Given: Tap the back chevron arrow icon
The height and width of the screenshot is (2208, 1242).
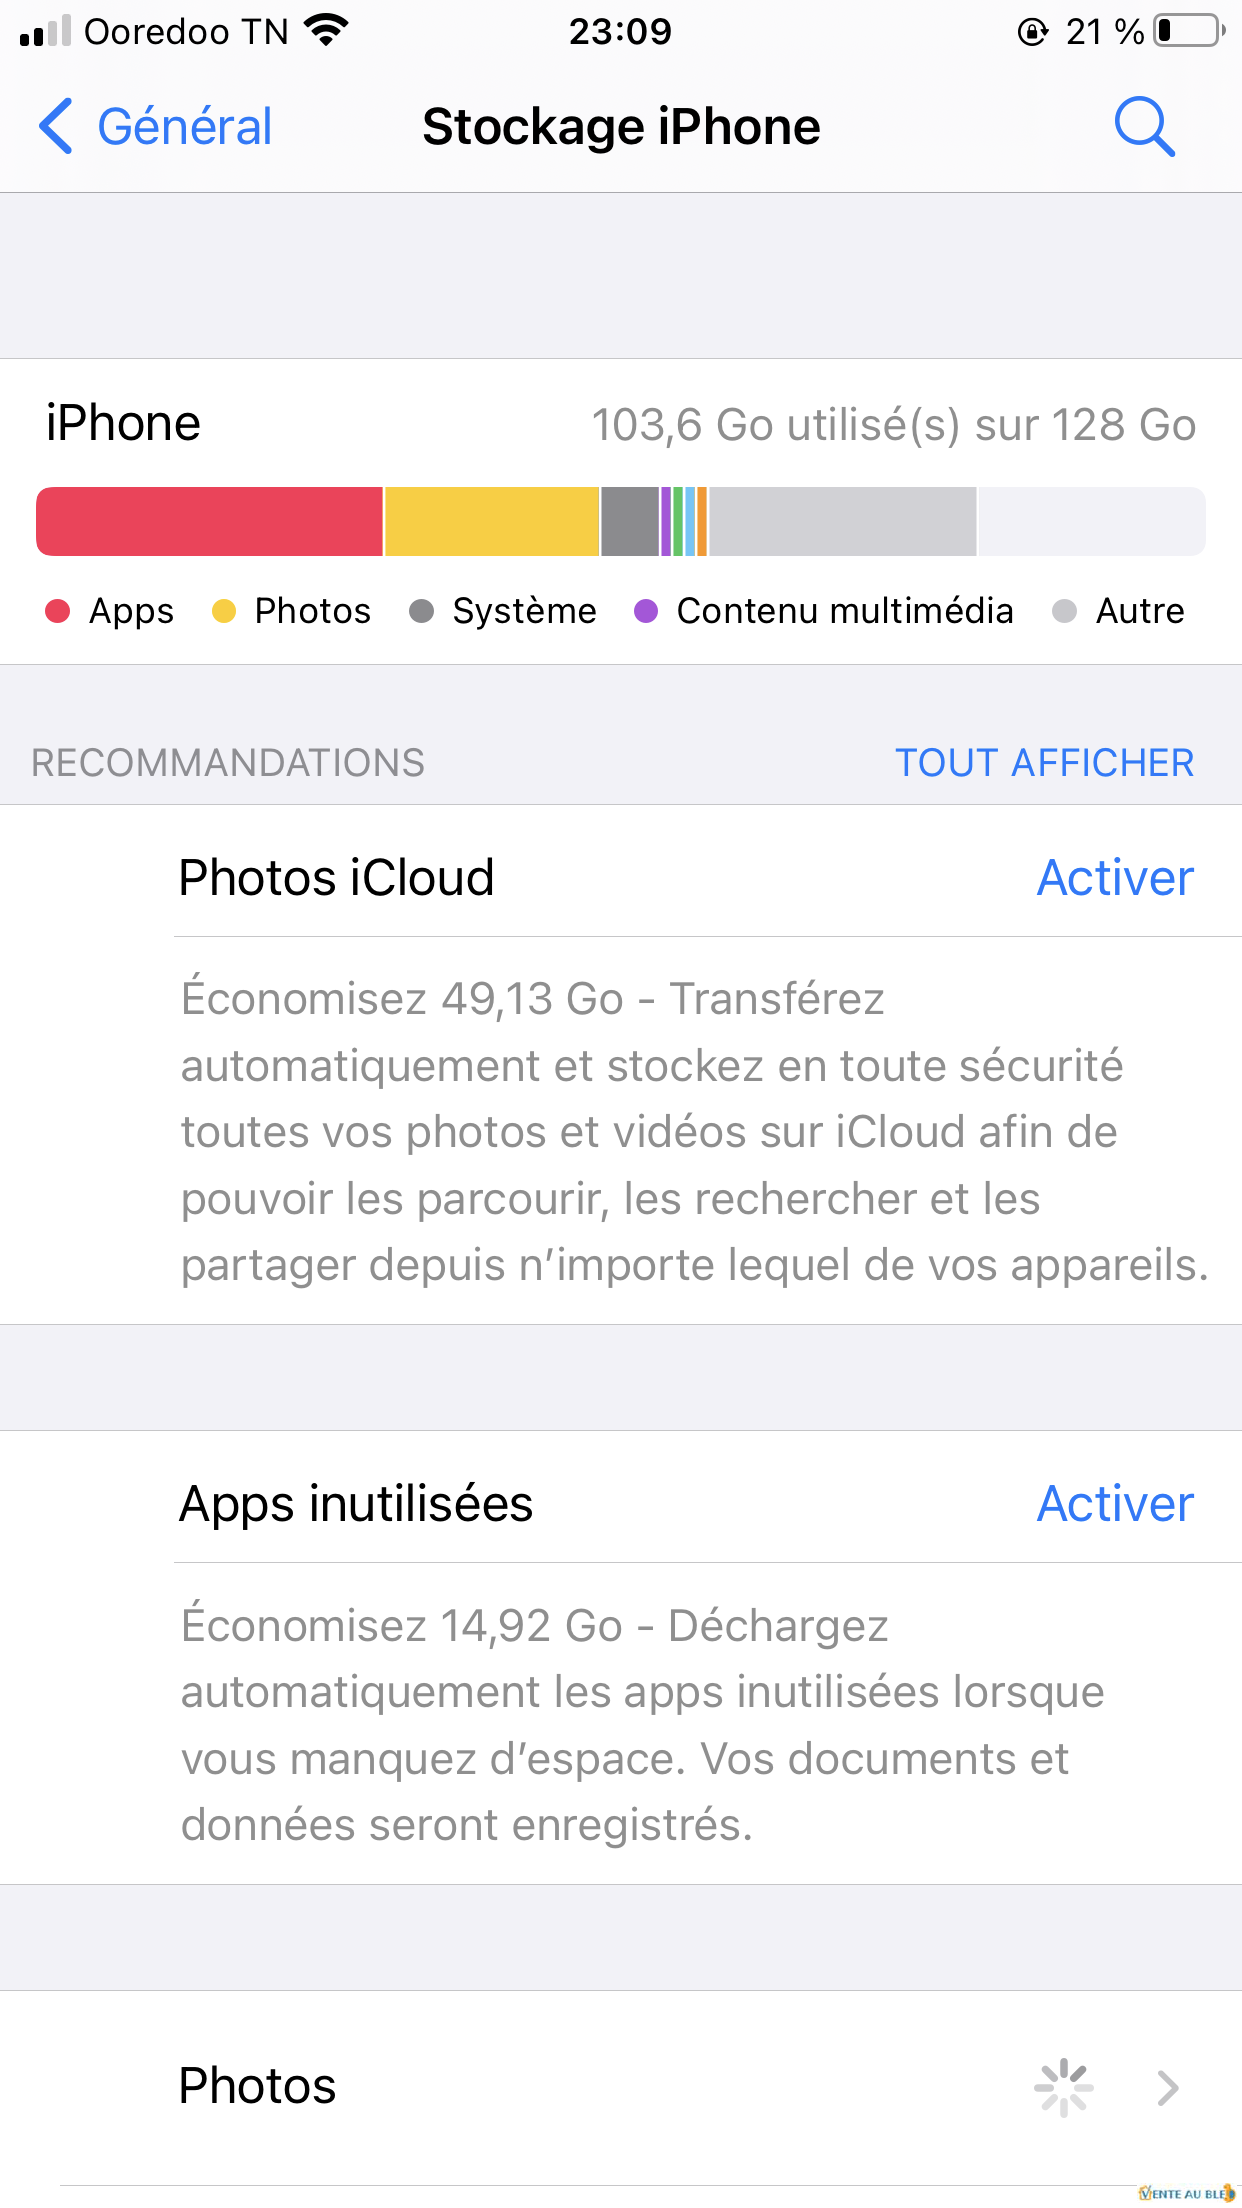Looking at the screenshot, I should coord(56,127).
